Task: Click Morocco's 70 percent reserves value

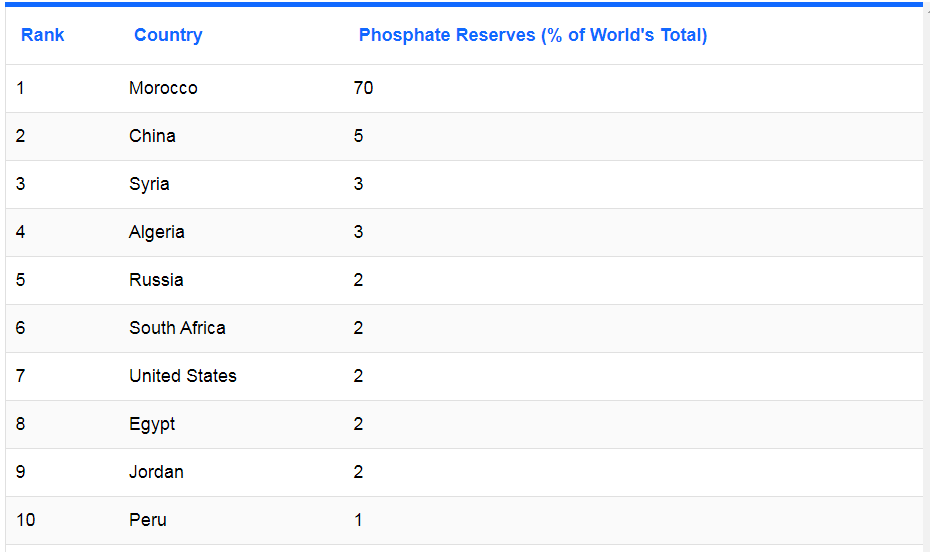Action: (363, 88)
